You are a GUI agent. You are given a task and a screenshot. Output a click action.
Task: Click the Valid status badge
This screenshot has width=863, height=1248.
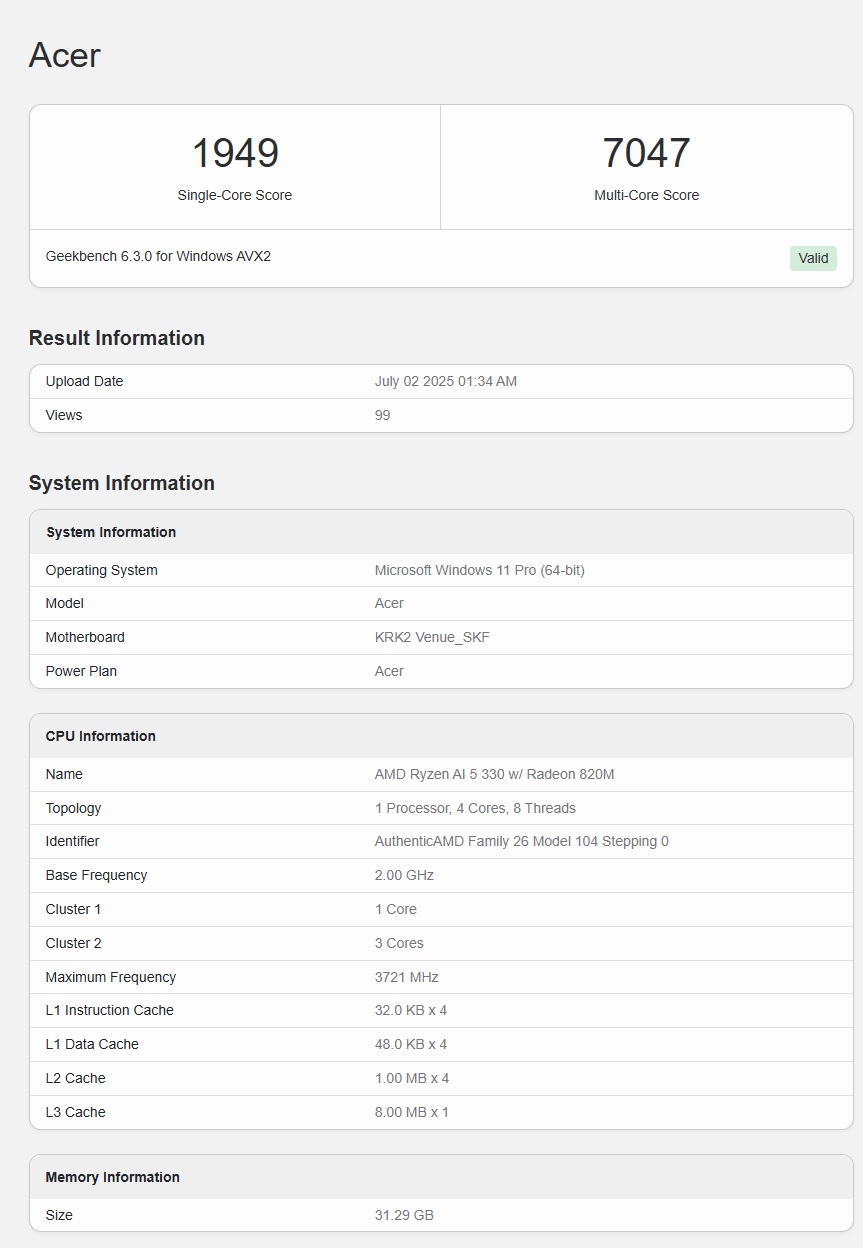tap(813, 258)
